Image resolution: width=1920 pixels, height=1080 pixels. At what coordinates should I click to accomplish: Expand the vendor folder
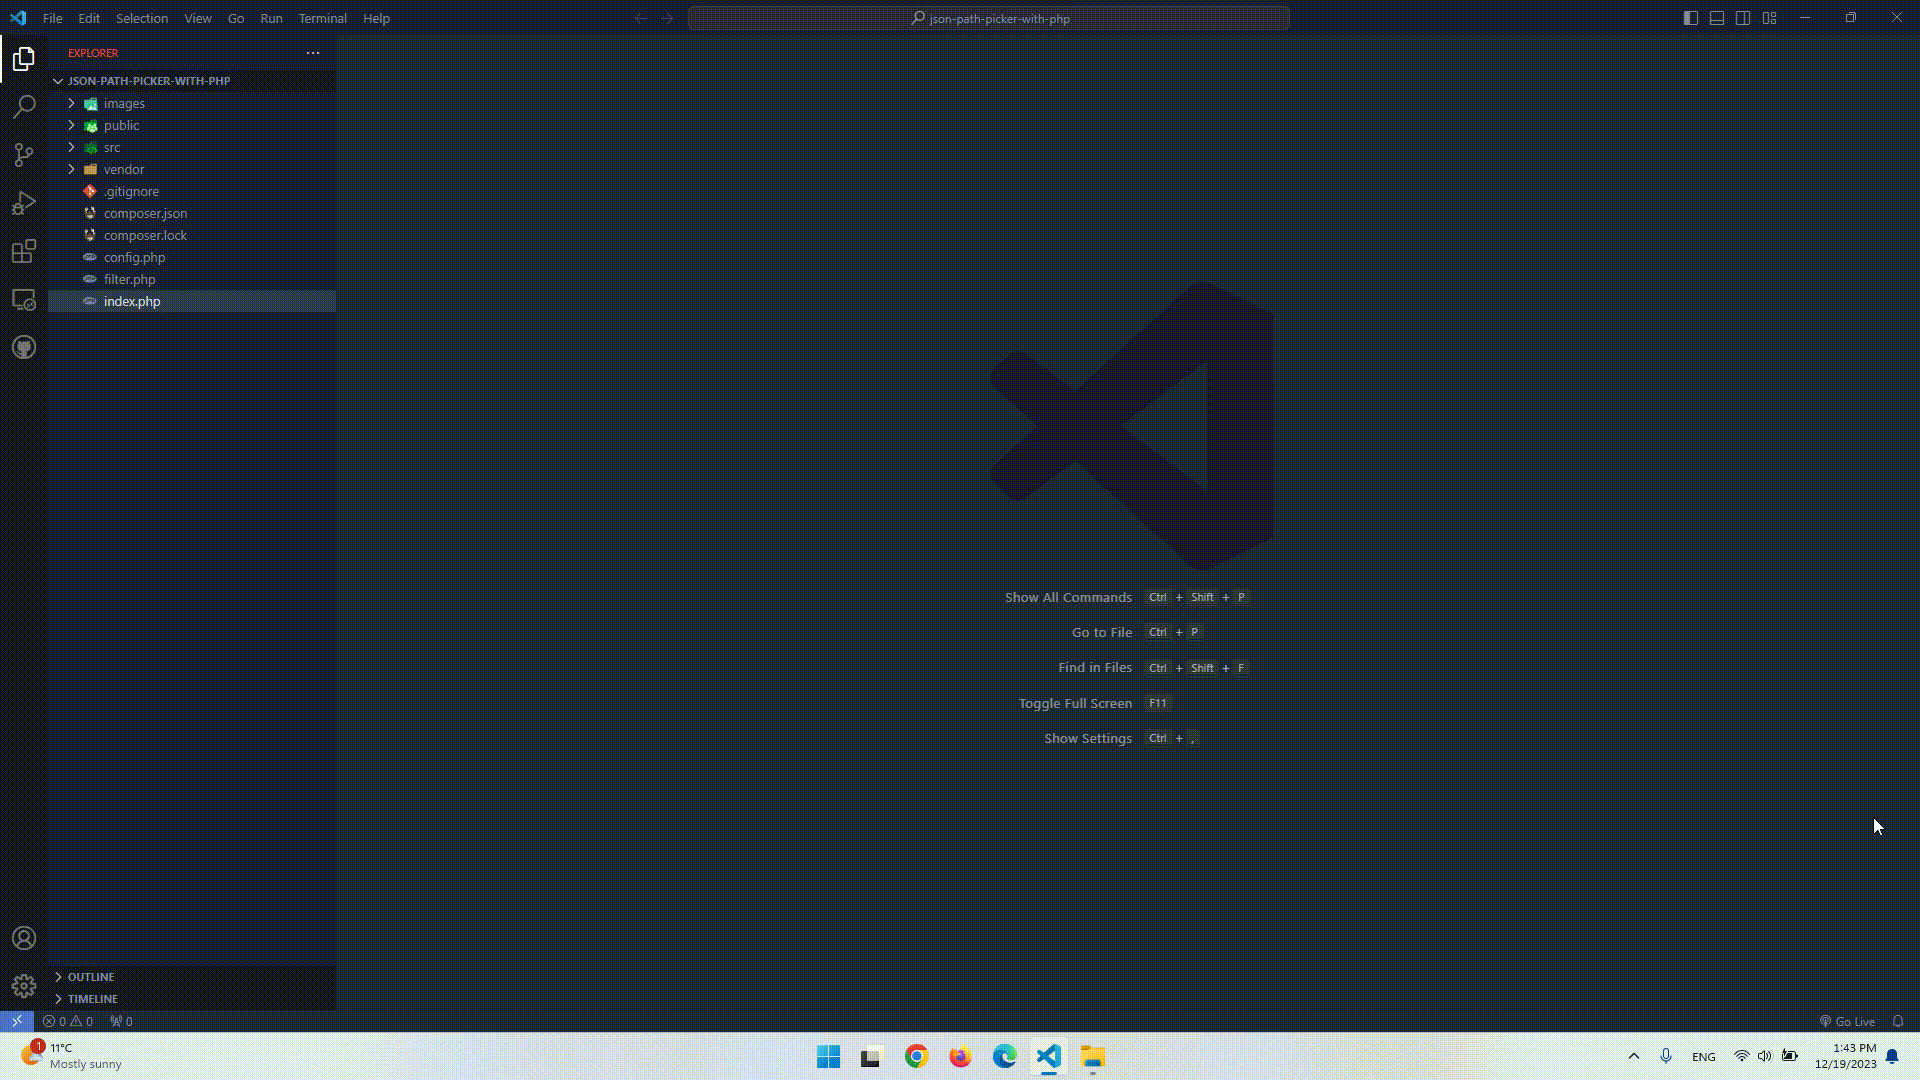(x=192, y=169)
